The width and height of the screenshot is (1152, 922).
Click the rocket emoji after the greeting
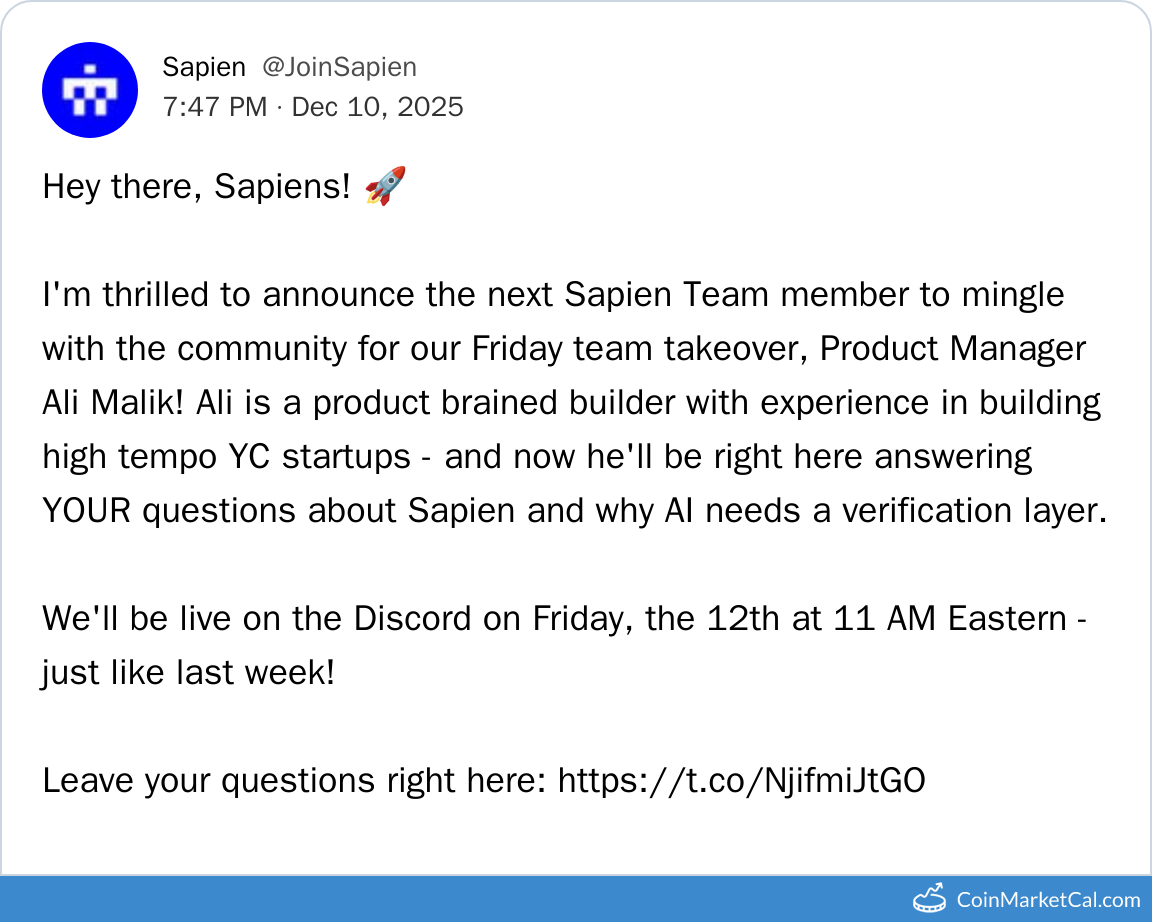[385, 186]
